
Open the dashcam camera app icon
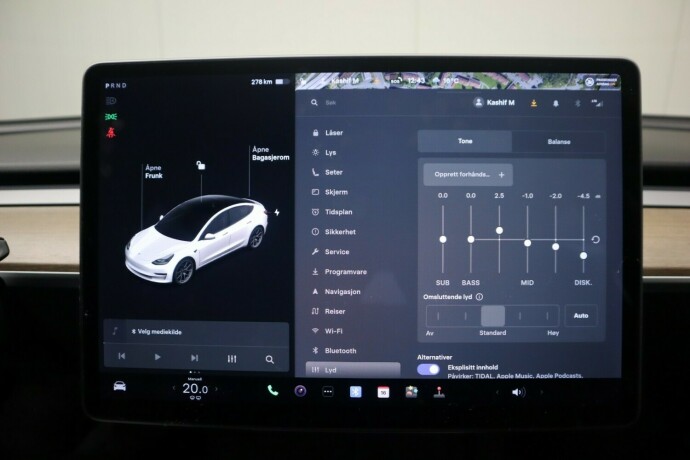coord(300,390)
